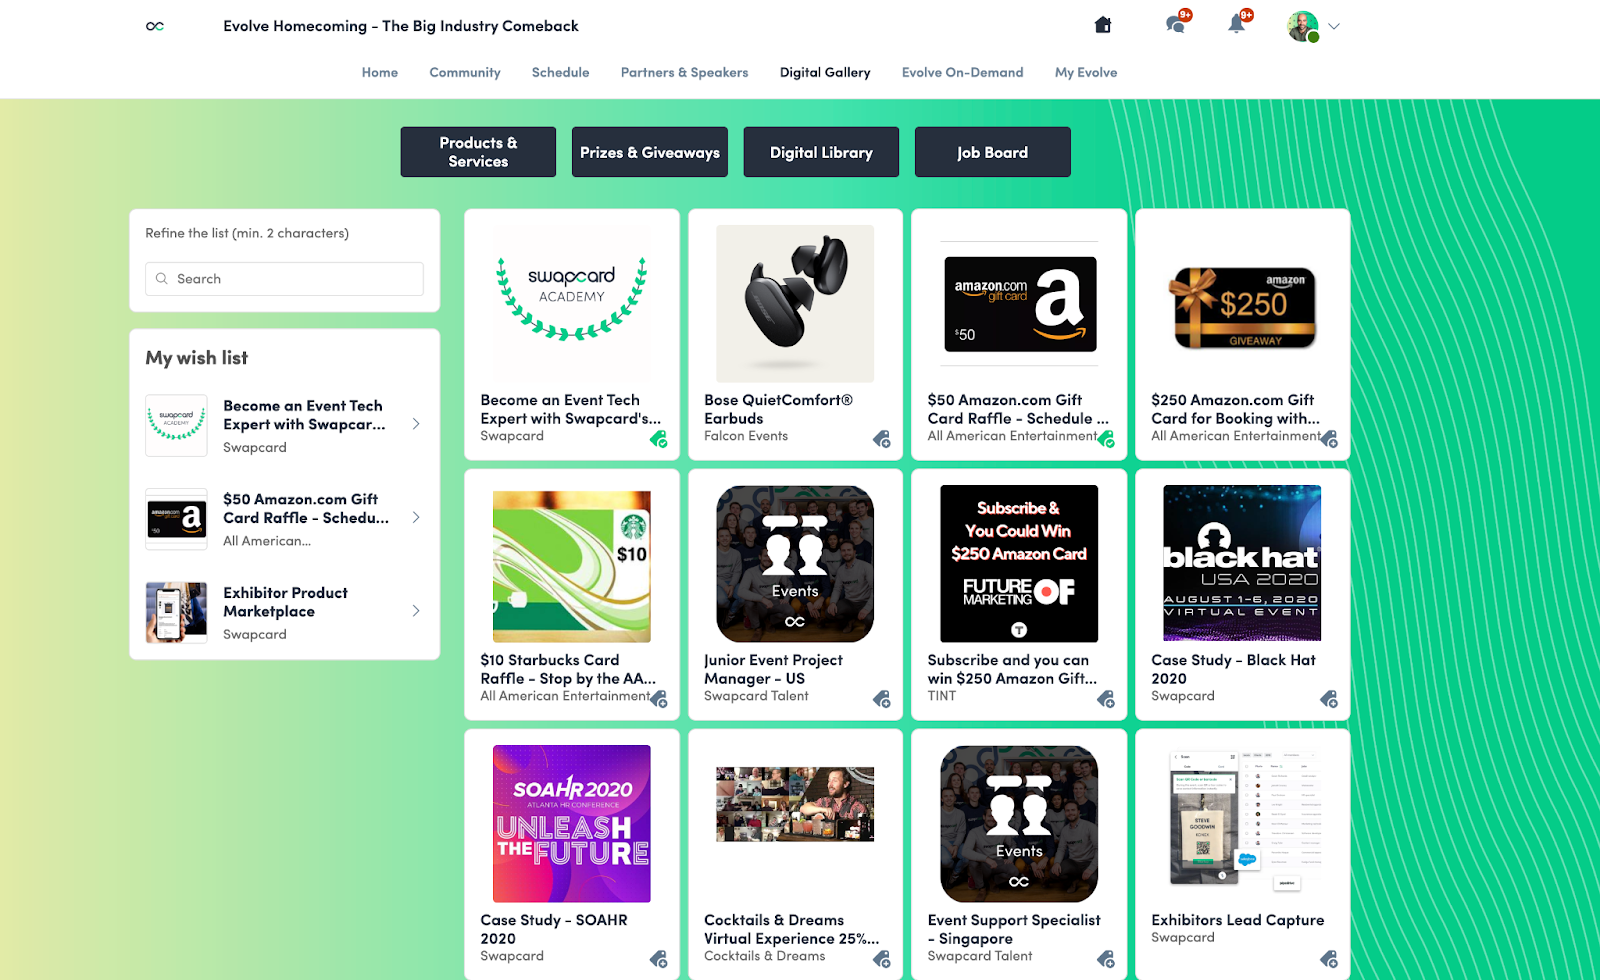Toggle wish list tag on Bose QuietComfort Earbuds card
This screenshot has width=1600, height=980.
tap(882, 439)
